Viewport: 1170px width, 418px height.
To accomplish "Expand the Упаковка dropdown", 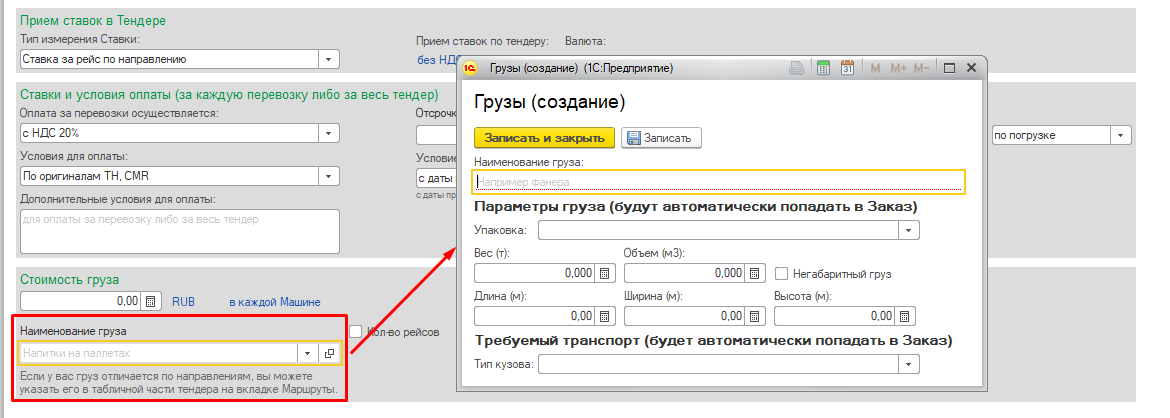I will tap(909, 230).
